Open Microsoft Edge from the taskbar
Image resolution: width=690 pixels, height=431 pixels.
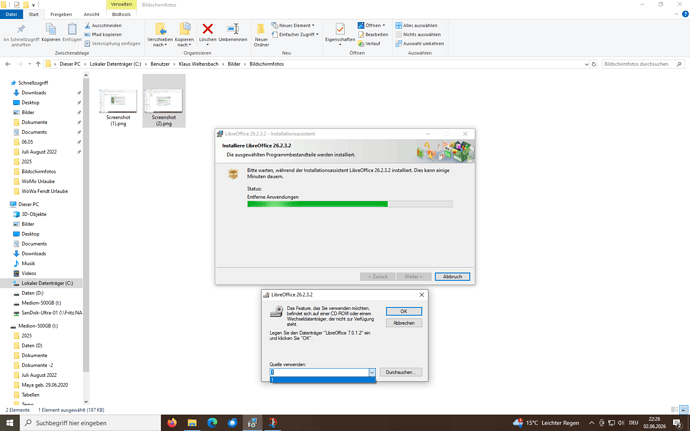[212, 423]
